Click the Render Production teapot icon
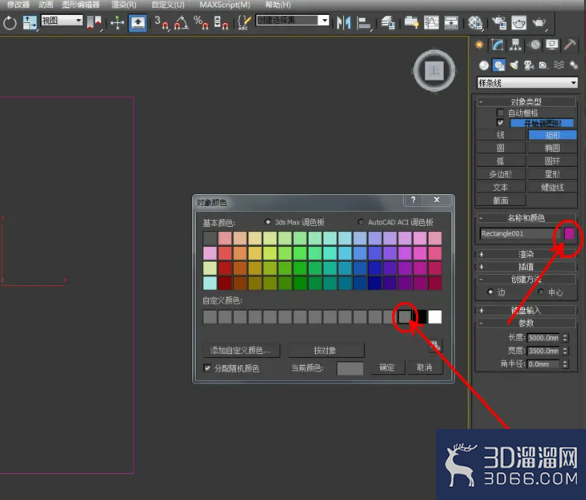This screenshot has height=500, width=586. tap(539, 23)
